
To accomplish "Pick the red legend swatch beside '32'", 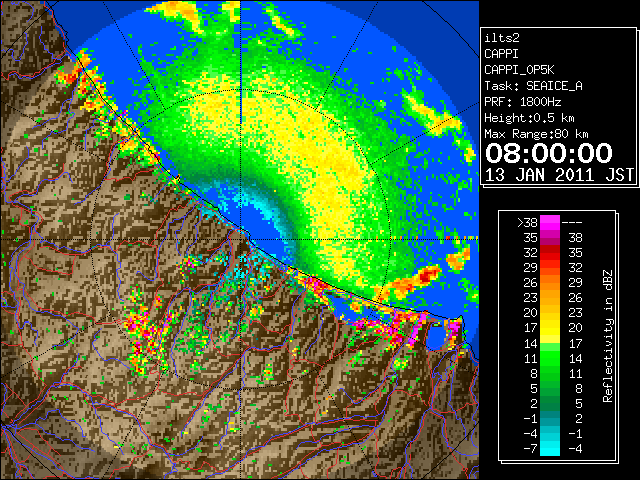I will (x=550, y=253).
